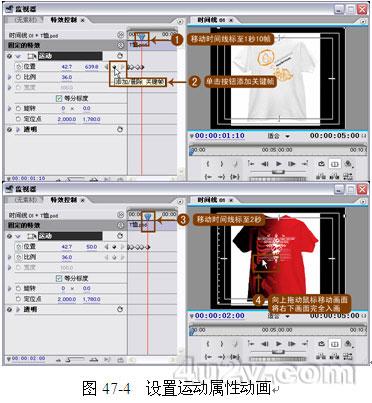Click Extract button in white T-shirt monitor
Viewport: 372px width, 403px height.
[x=334, y=176]
